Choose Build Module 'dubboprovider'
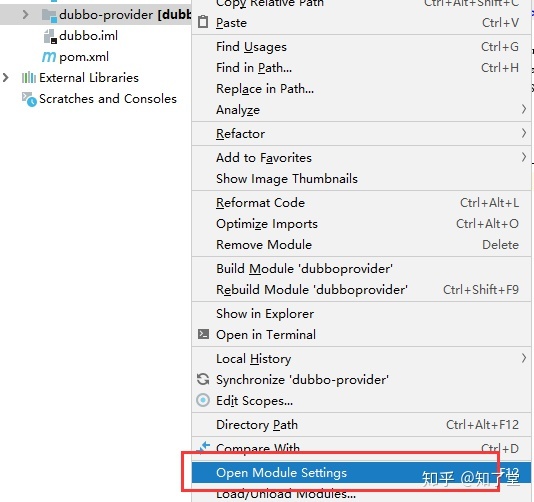 361,269
